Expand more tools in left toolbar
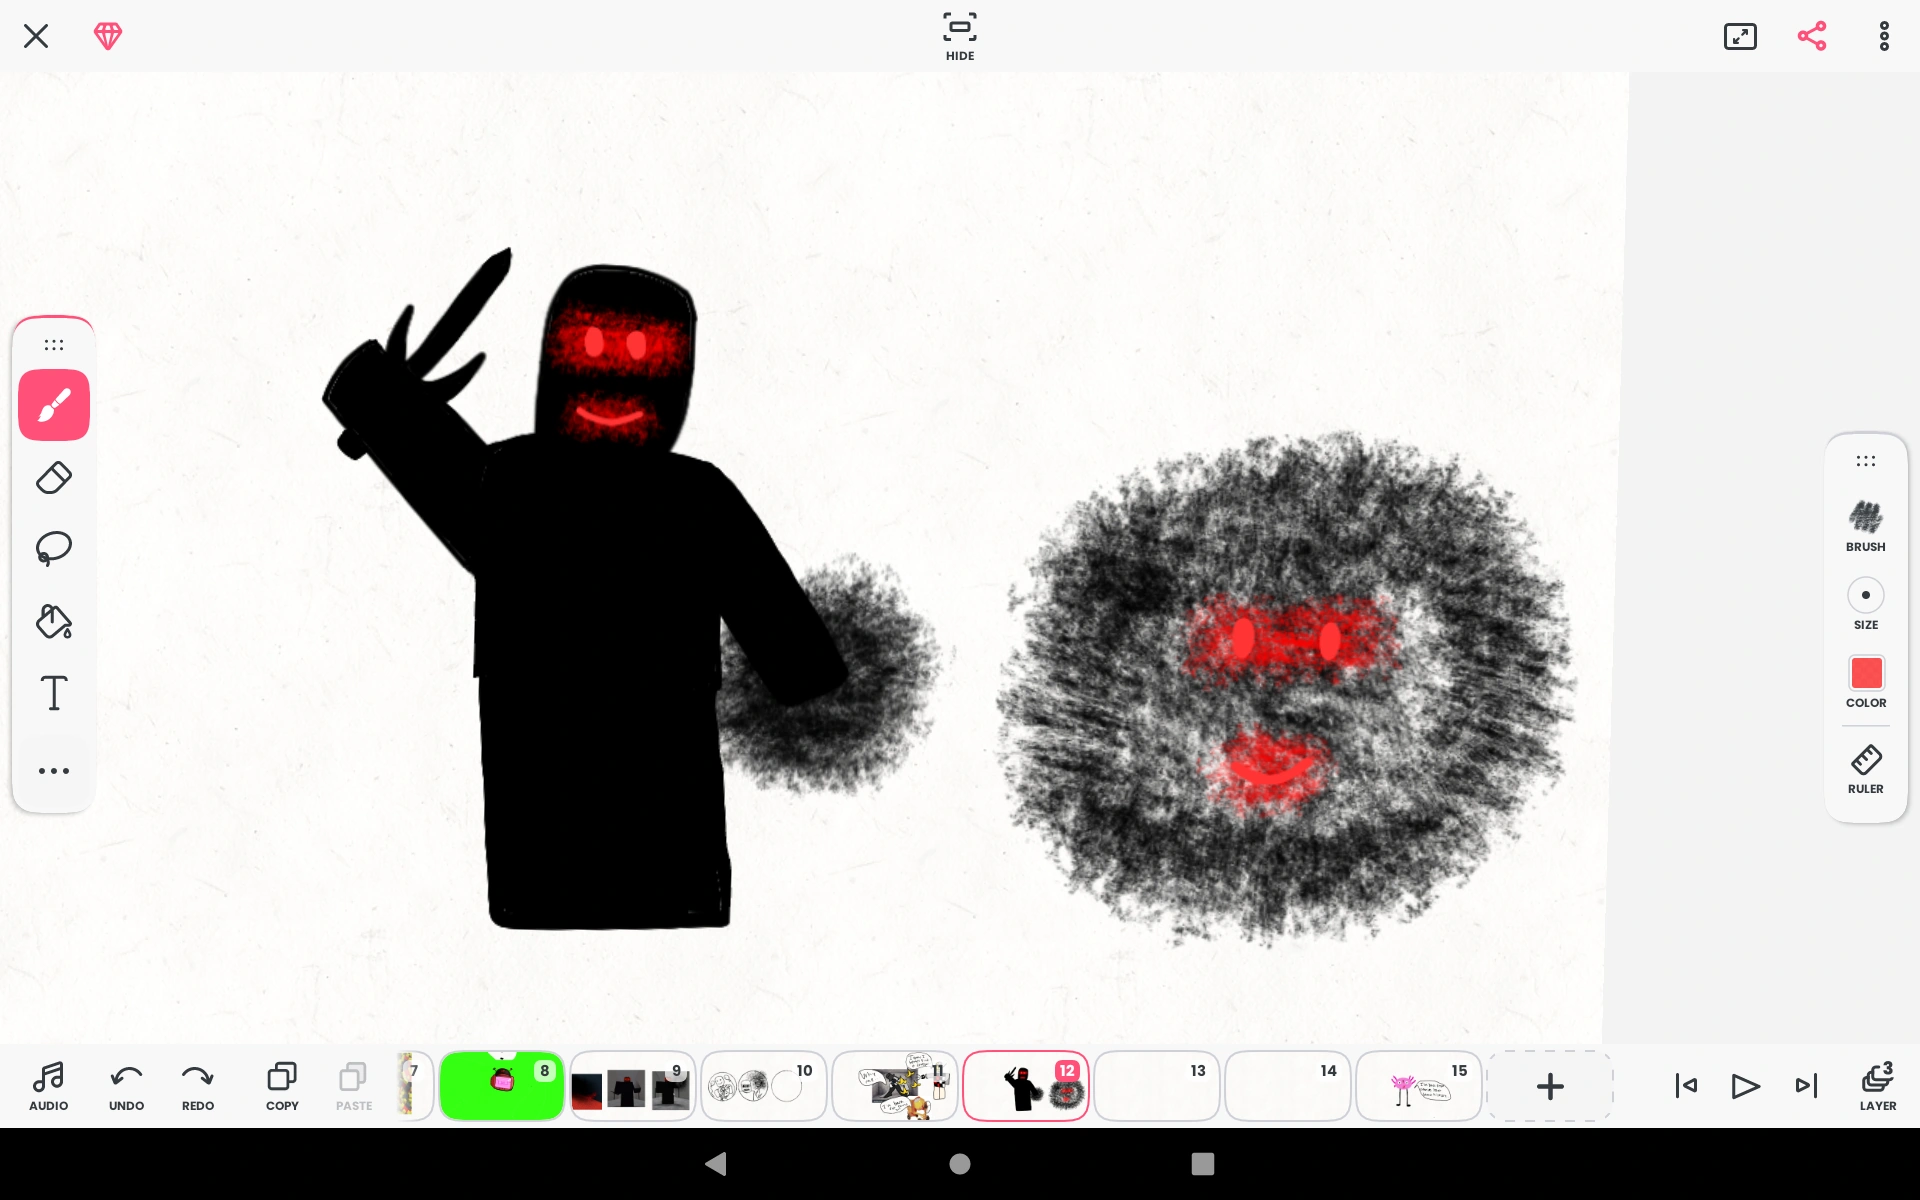The height and width of the screenshot is (1200, 1920). (x=54, y=771)
